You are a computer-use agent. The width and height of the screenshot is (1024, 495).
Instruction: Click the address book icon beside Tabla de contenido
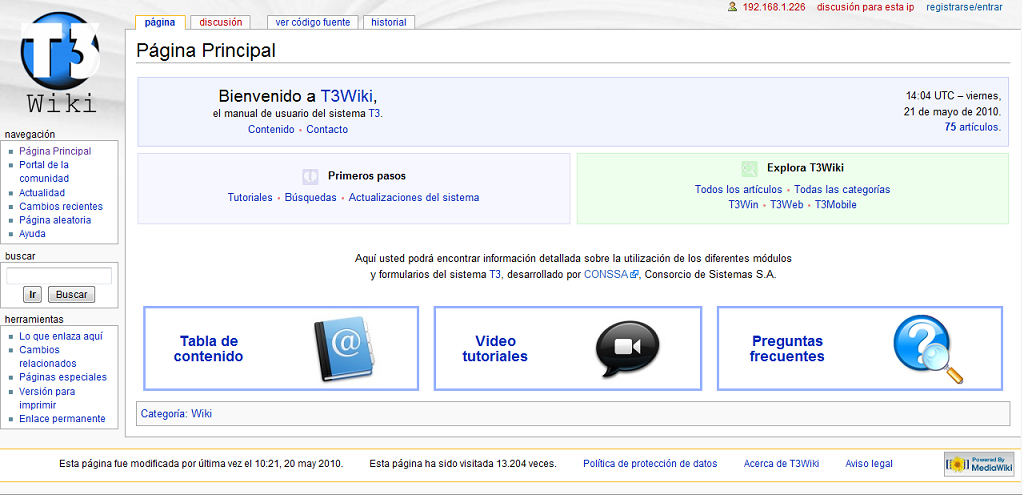coord(344,349)
